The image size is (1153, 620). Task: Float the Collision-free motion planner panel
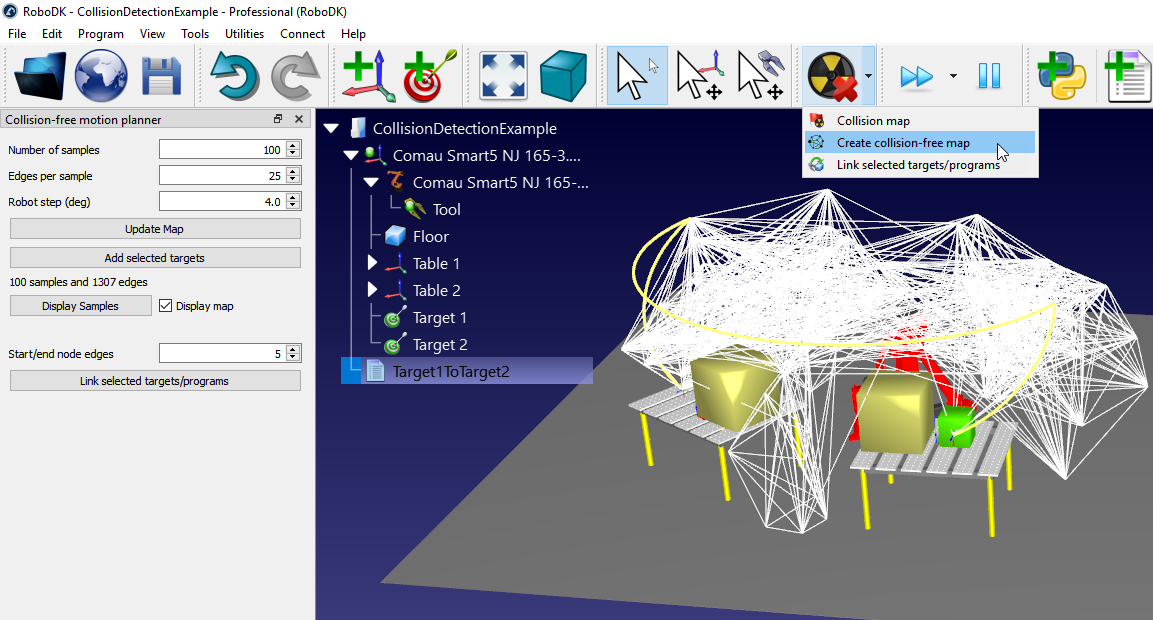click(x=278, y=119)
